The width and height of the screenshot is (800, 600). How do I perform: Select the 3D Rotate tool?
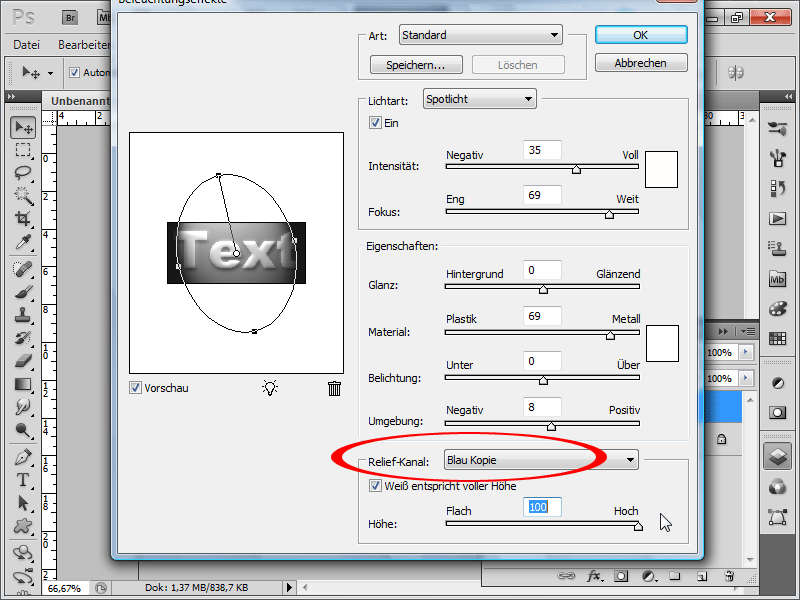23,553
